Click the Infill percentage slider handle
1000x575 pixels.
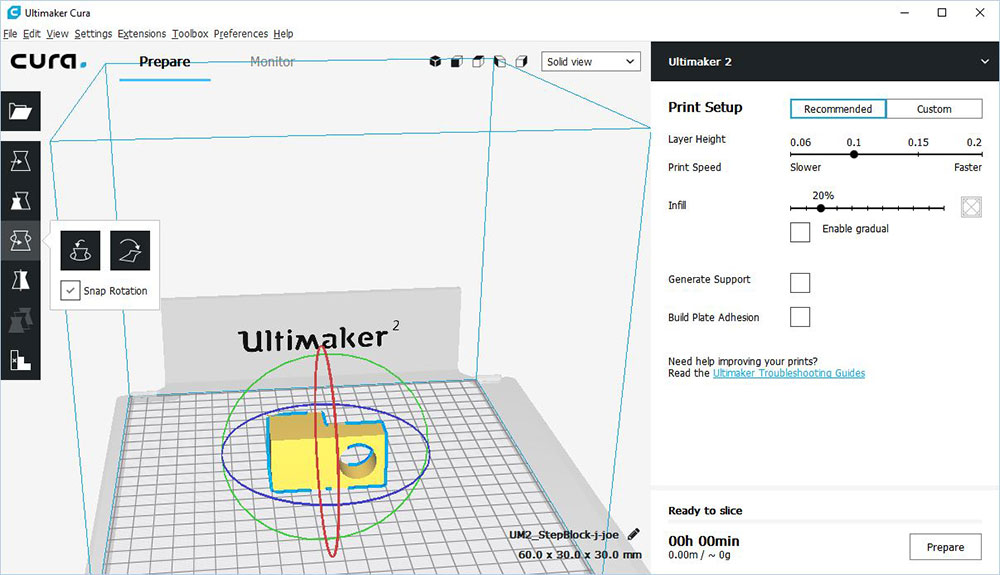click(821, 208)
